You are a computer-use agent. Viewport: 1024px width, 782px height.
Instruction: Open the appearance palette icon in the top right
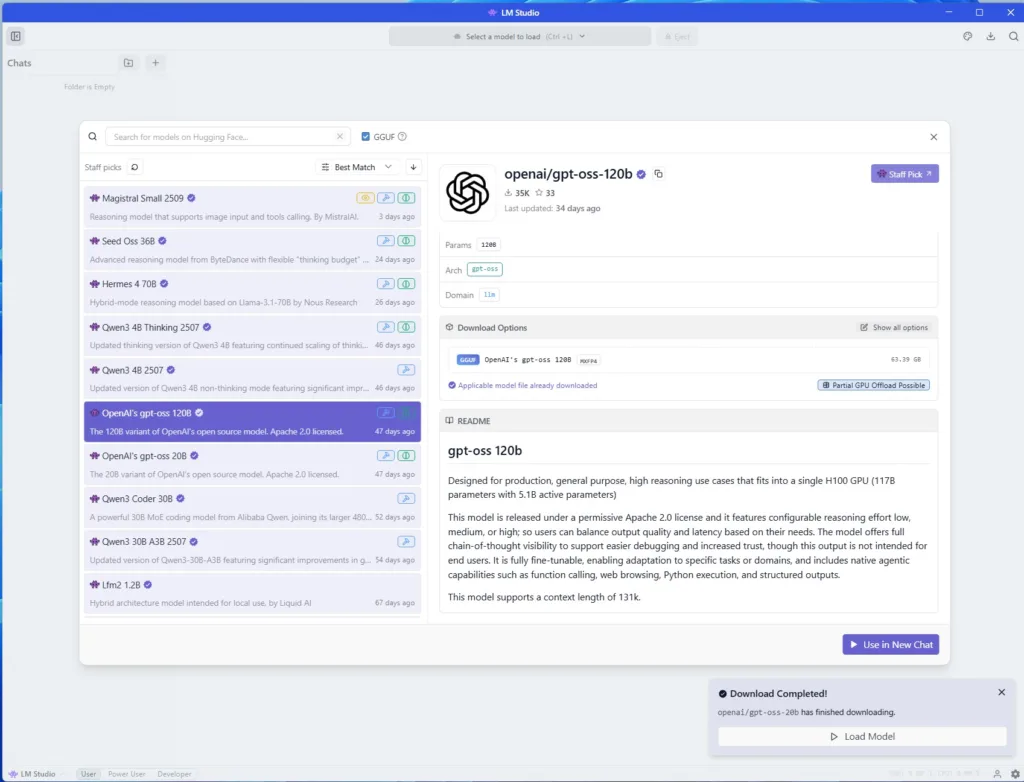(968, 37)
